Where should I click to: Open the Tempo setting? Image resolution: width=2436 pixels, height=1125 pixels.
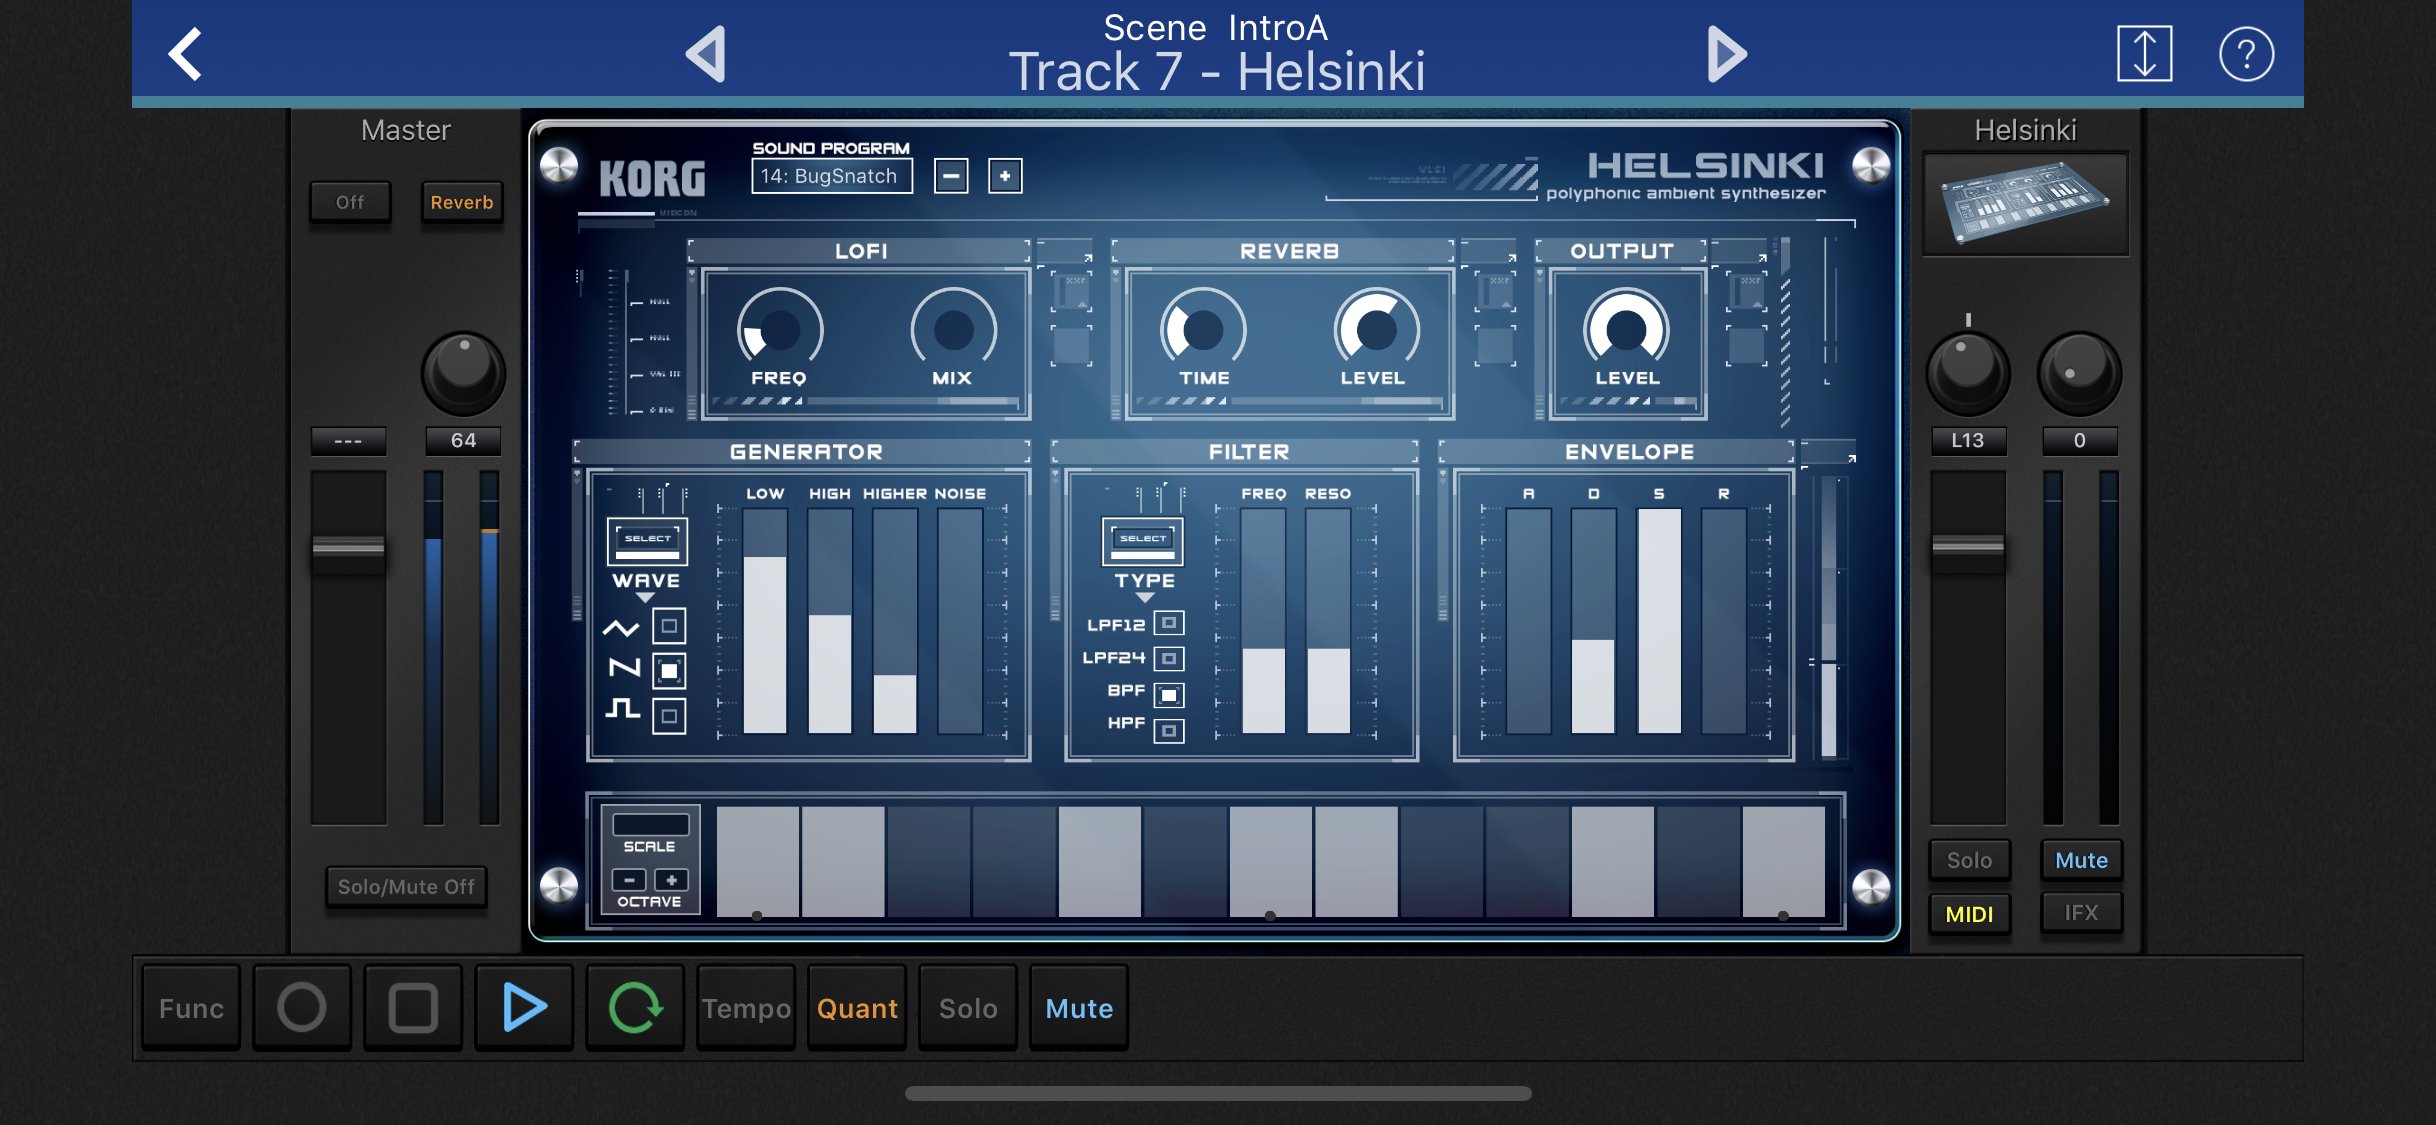746,1008
